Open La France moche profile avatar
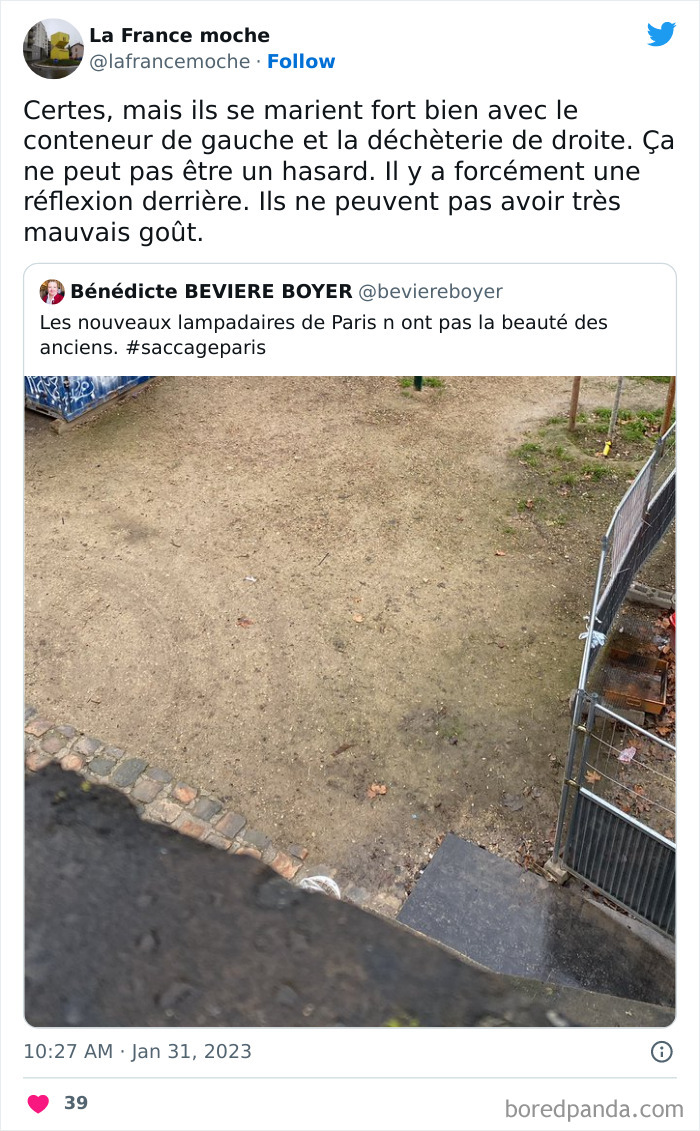The image size is (700, 1131). point(53,48)
